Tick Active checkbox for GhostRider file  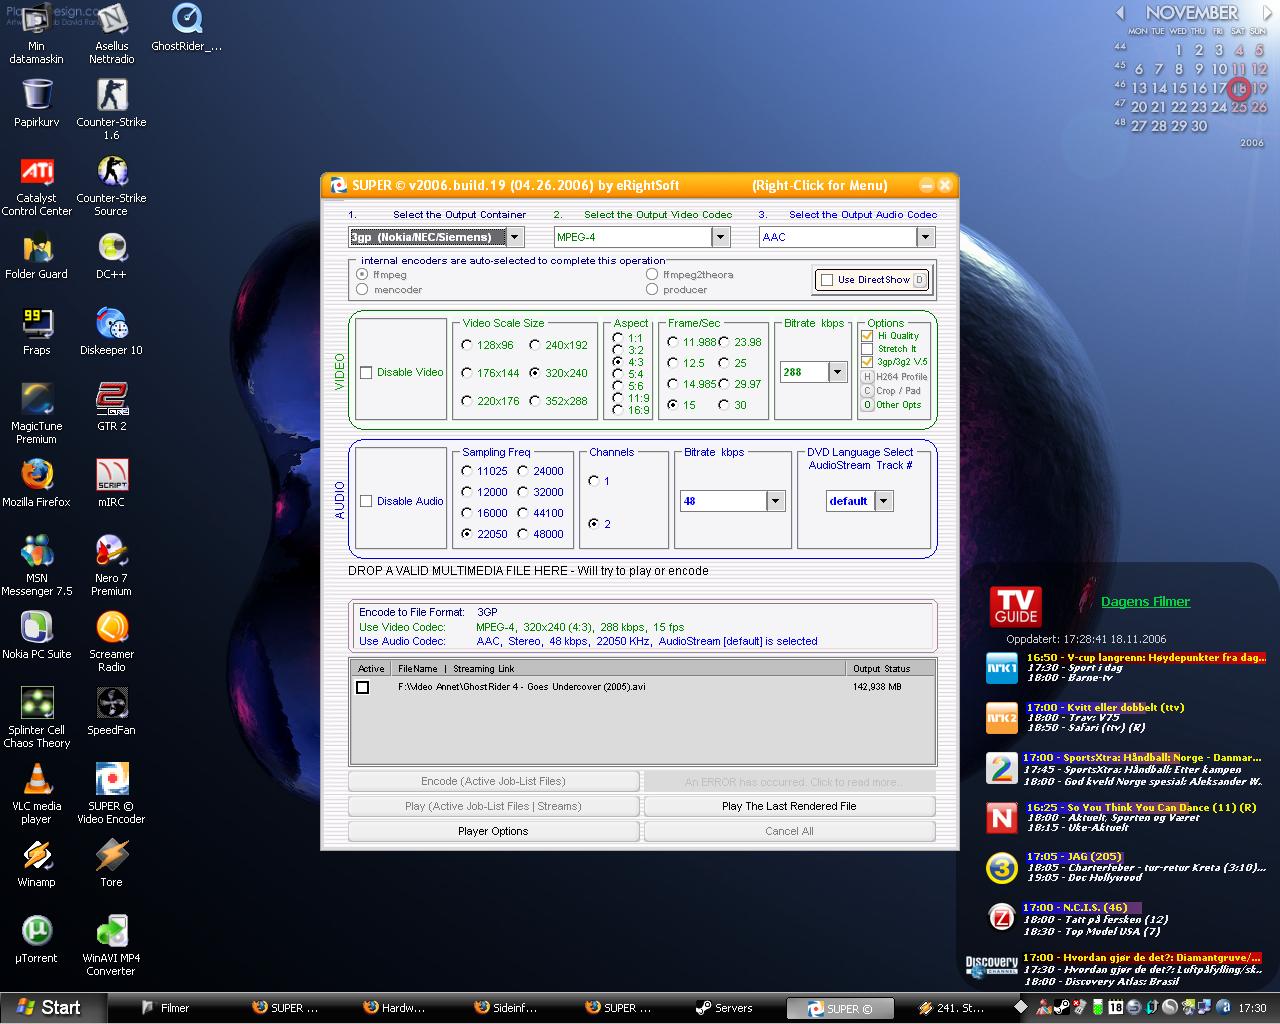[362, 687]
